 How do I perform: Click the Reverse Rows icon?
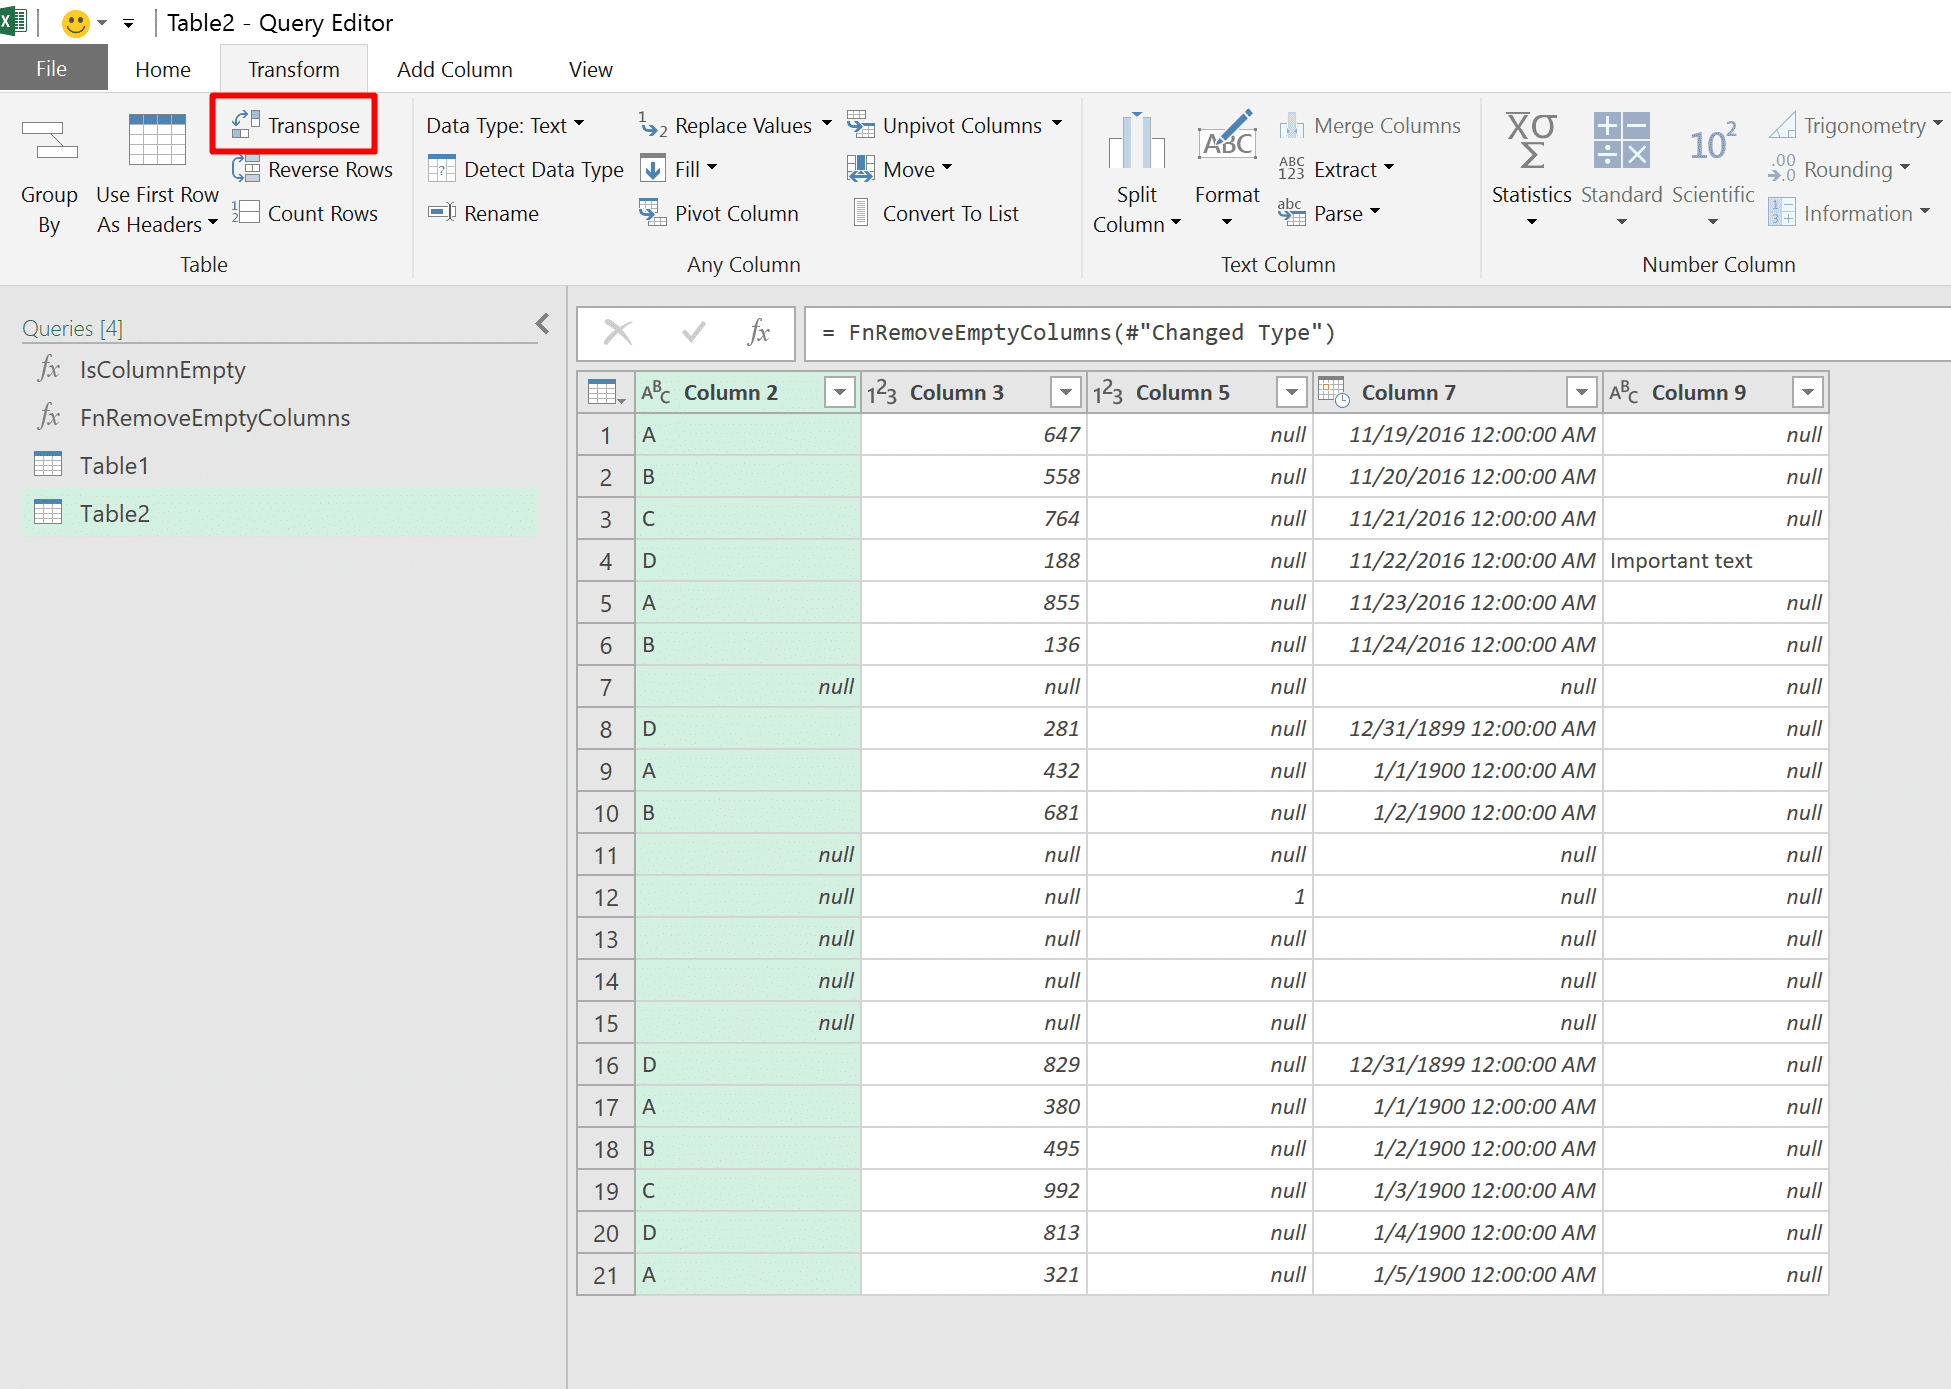click(246, 169)
